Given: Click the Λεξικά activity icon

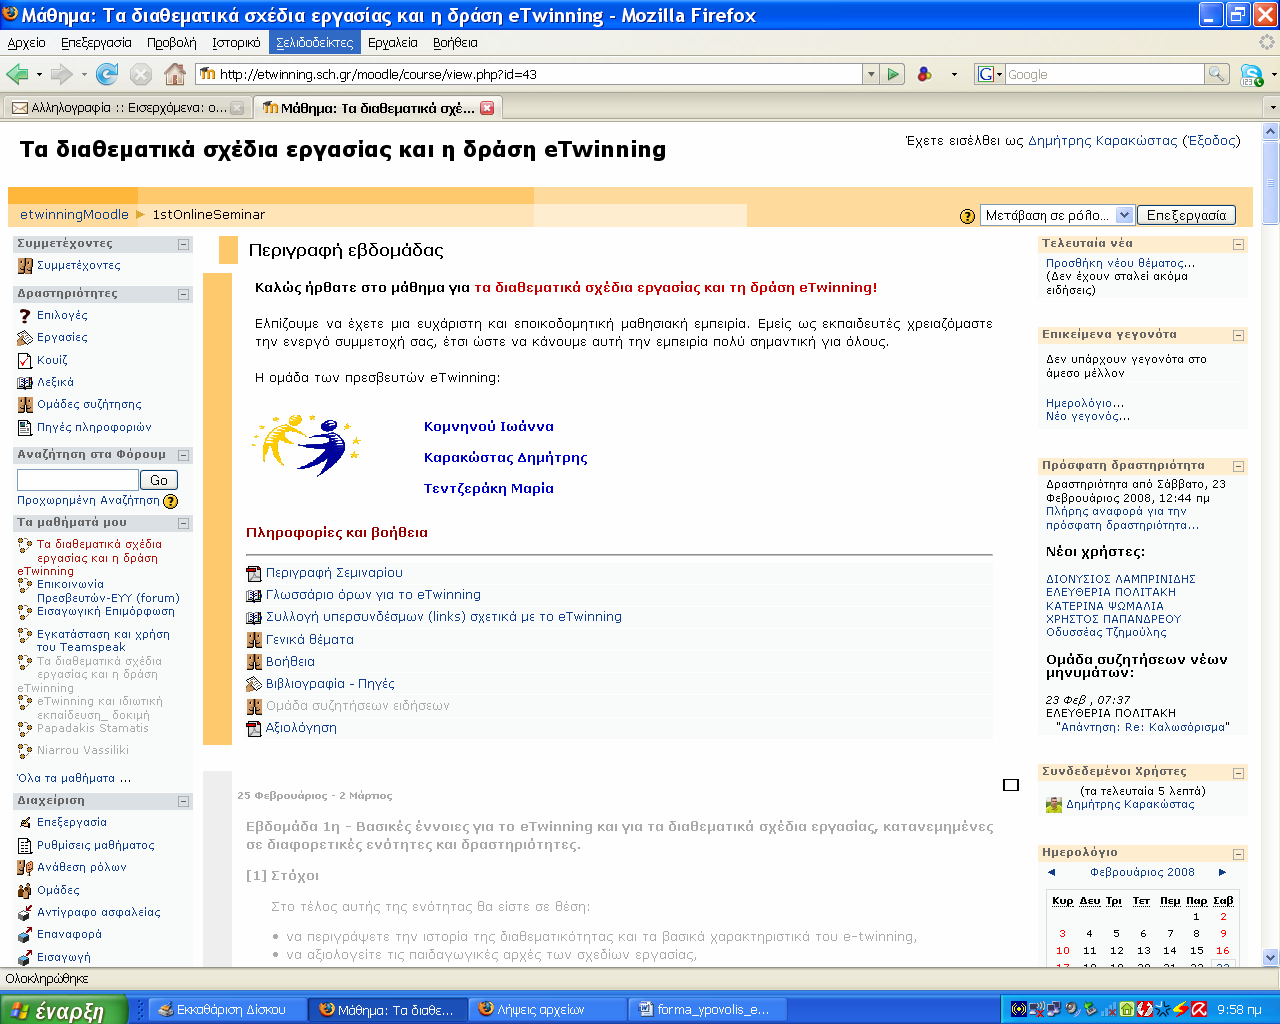Looking at the screenshot, I should point(26,382).
